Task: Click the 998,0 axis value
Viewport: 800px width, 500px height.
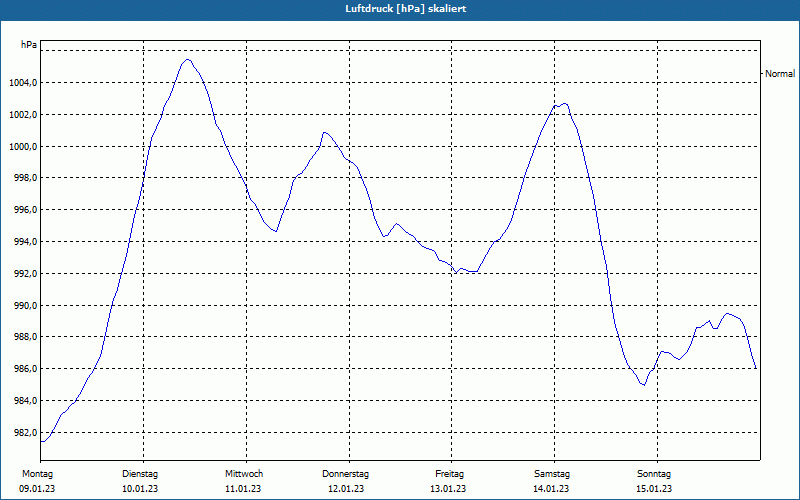Action: coord(25,178)
